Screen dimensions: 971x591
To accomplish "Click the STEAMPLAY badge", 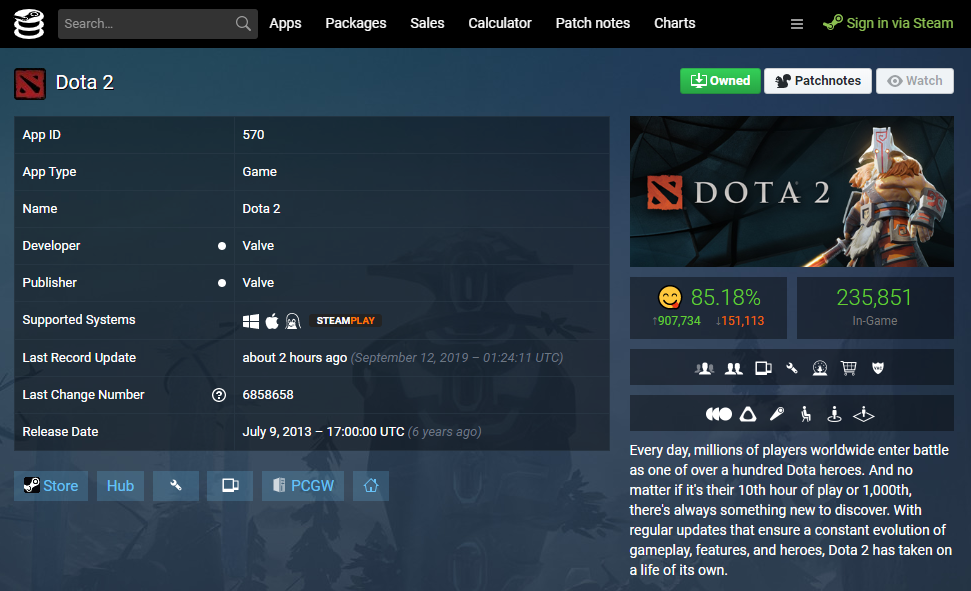I will (x=345, y=321).
